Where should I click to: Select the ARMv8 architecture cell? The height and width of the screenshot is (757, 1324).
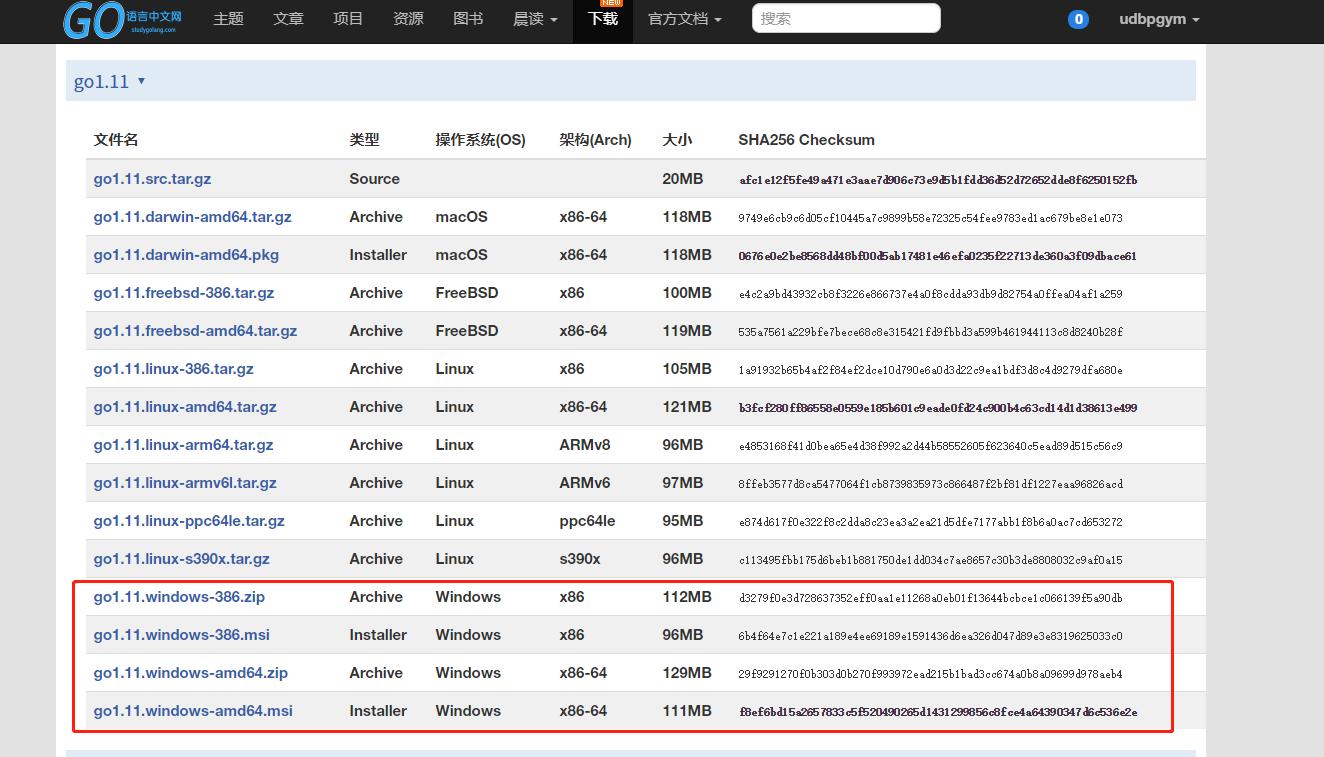[585, 445]
